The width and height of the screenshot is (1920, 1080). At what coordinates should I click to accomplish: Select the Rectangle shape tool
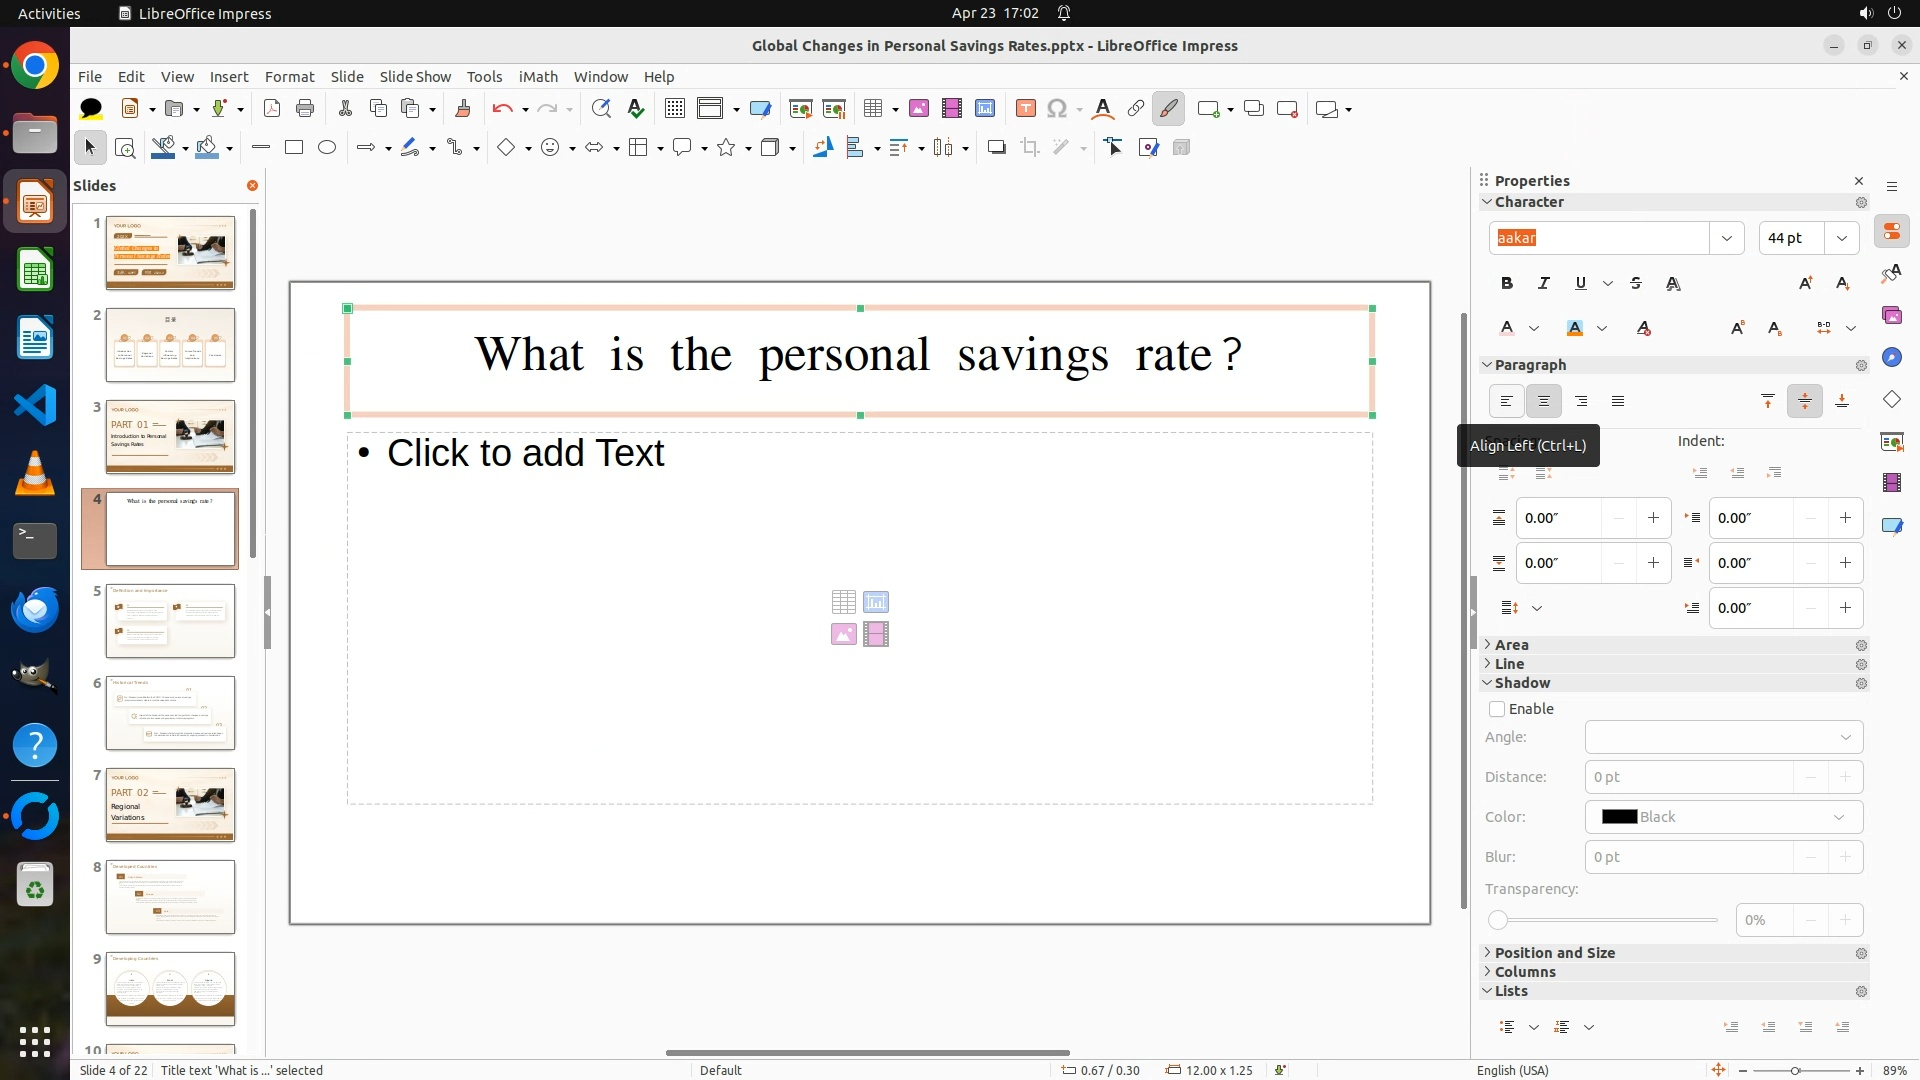294,148
